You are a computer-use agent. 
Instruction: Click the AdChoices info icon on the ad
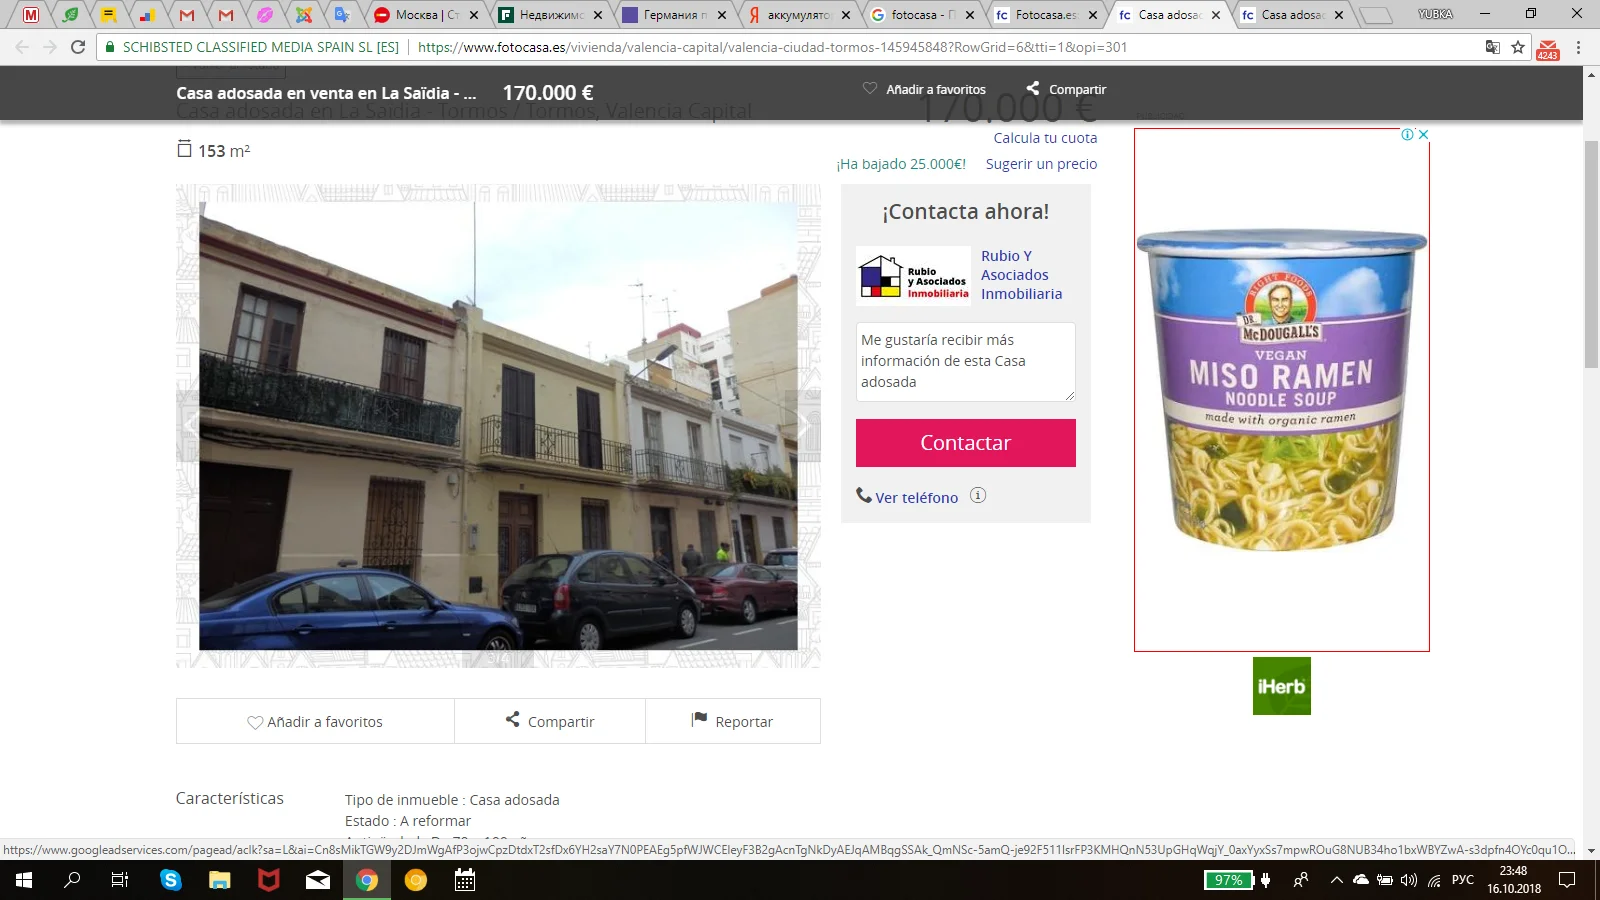point(1407,135)
